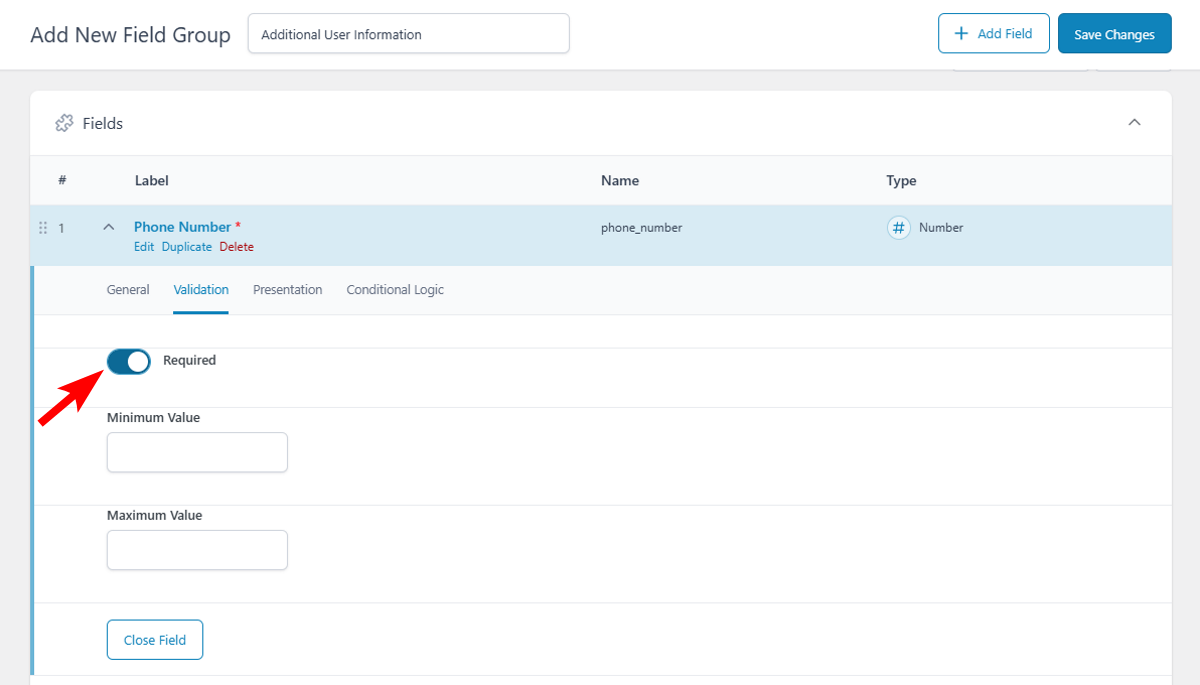Switch to the General tab
The width and height of the screenshot is (1200, 685).
(x=128, y=290)
